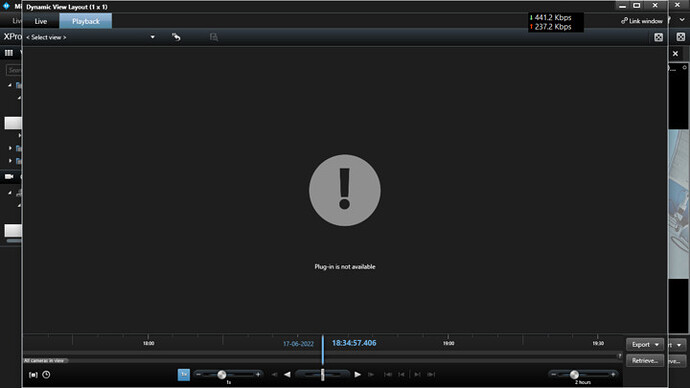This screenshot has height=388, width=690.
Task: Click the Link window option
Action: click(x=642, y=21)
